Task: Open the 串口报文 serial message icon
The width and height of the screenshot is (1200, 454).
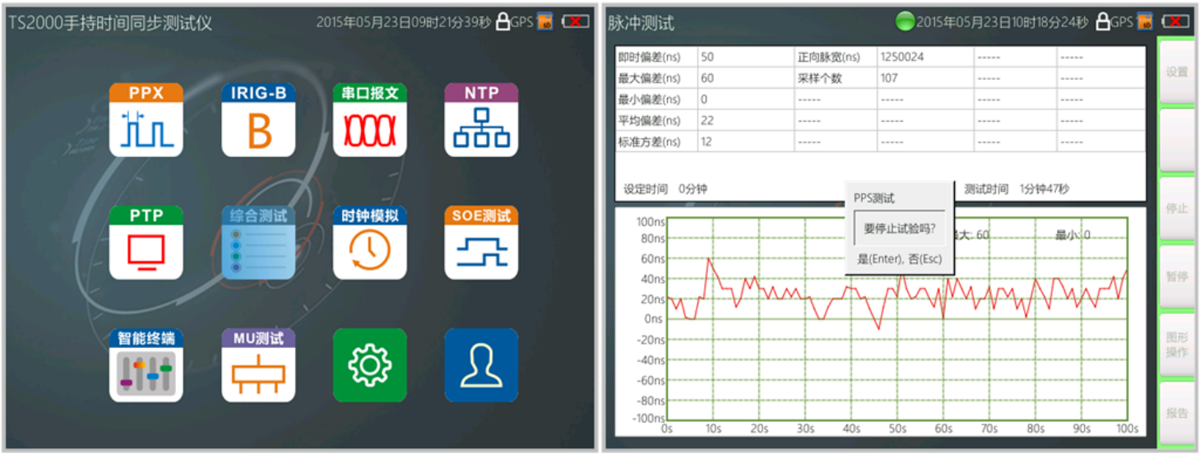Action: (x=370, y=120)
